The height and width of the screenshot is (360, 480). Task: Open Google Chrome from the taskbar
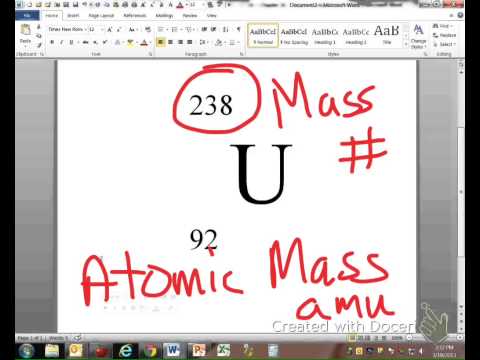(150, 351)
